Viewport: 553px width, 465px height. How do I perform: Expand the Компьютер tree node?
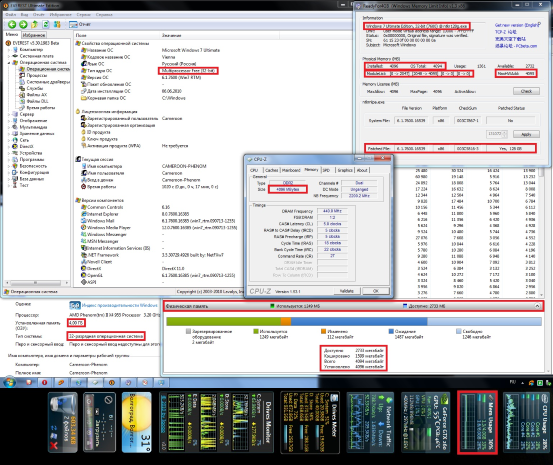pos(9,50)
